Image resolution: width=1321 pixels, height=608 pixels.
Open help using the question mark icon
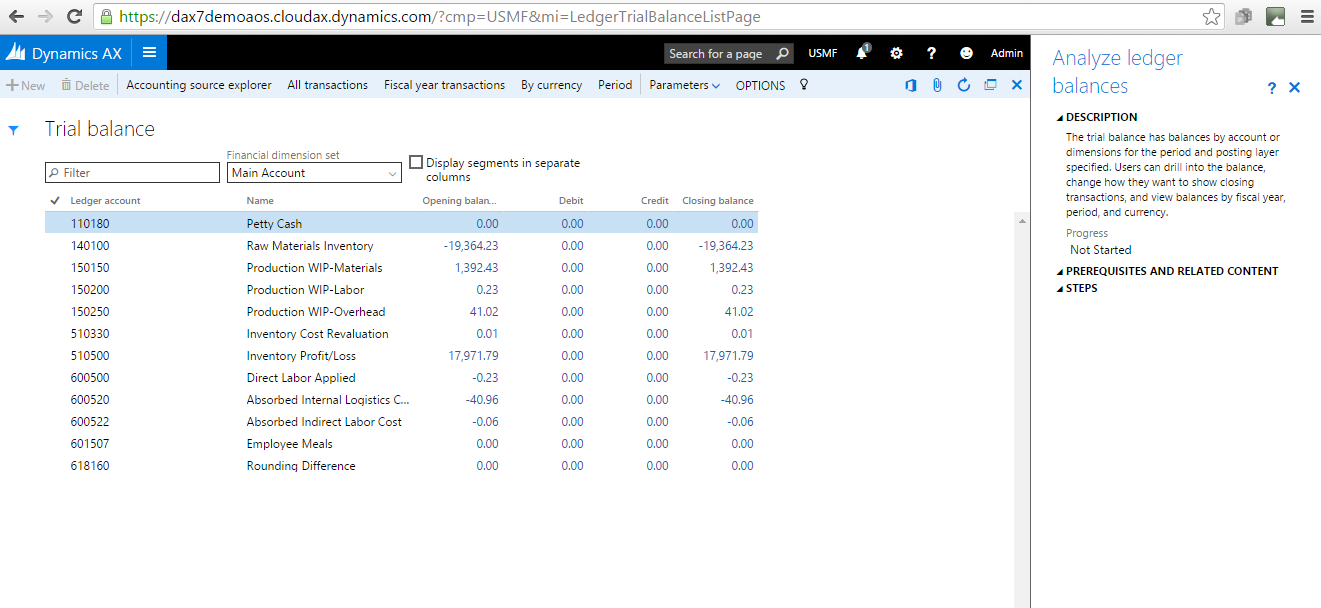pyautogui.click(x=931, y=53)
